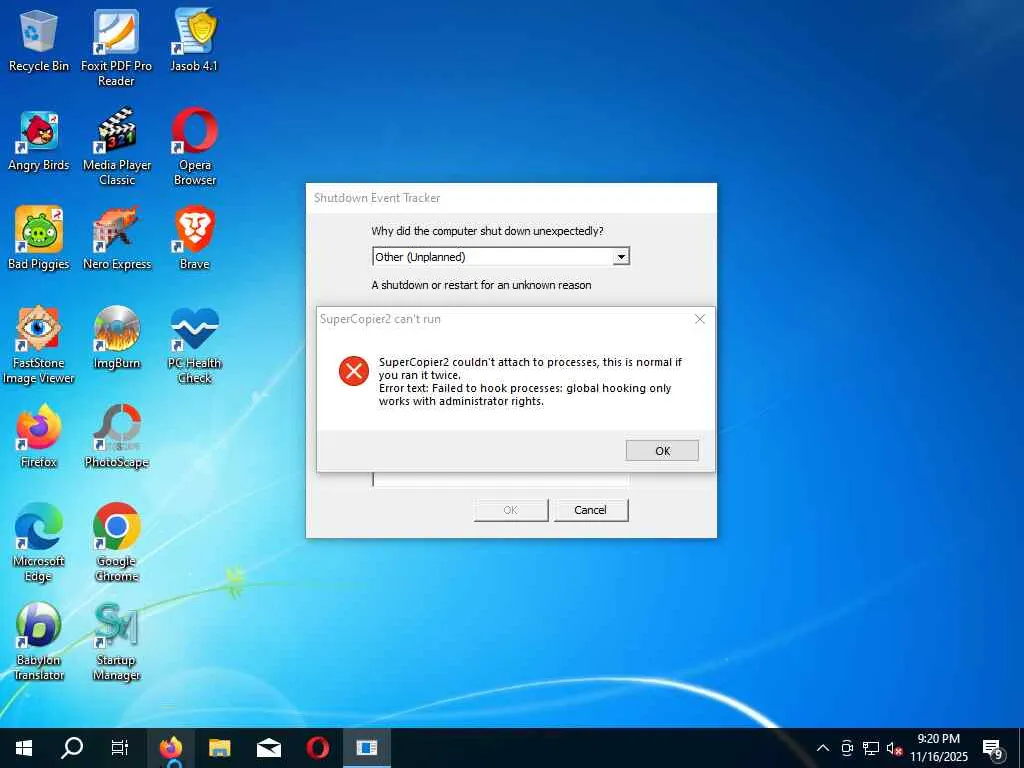The image size is (1024, 768).
Task: Open the notification center icon
Action: [x=993, y=748]
